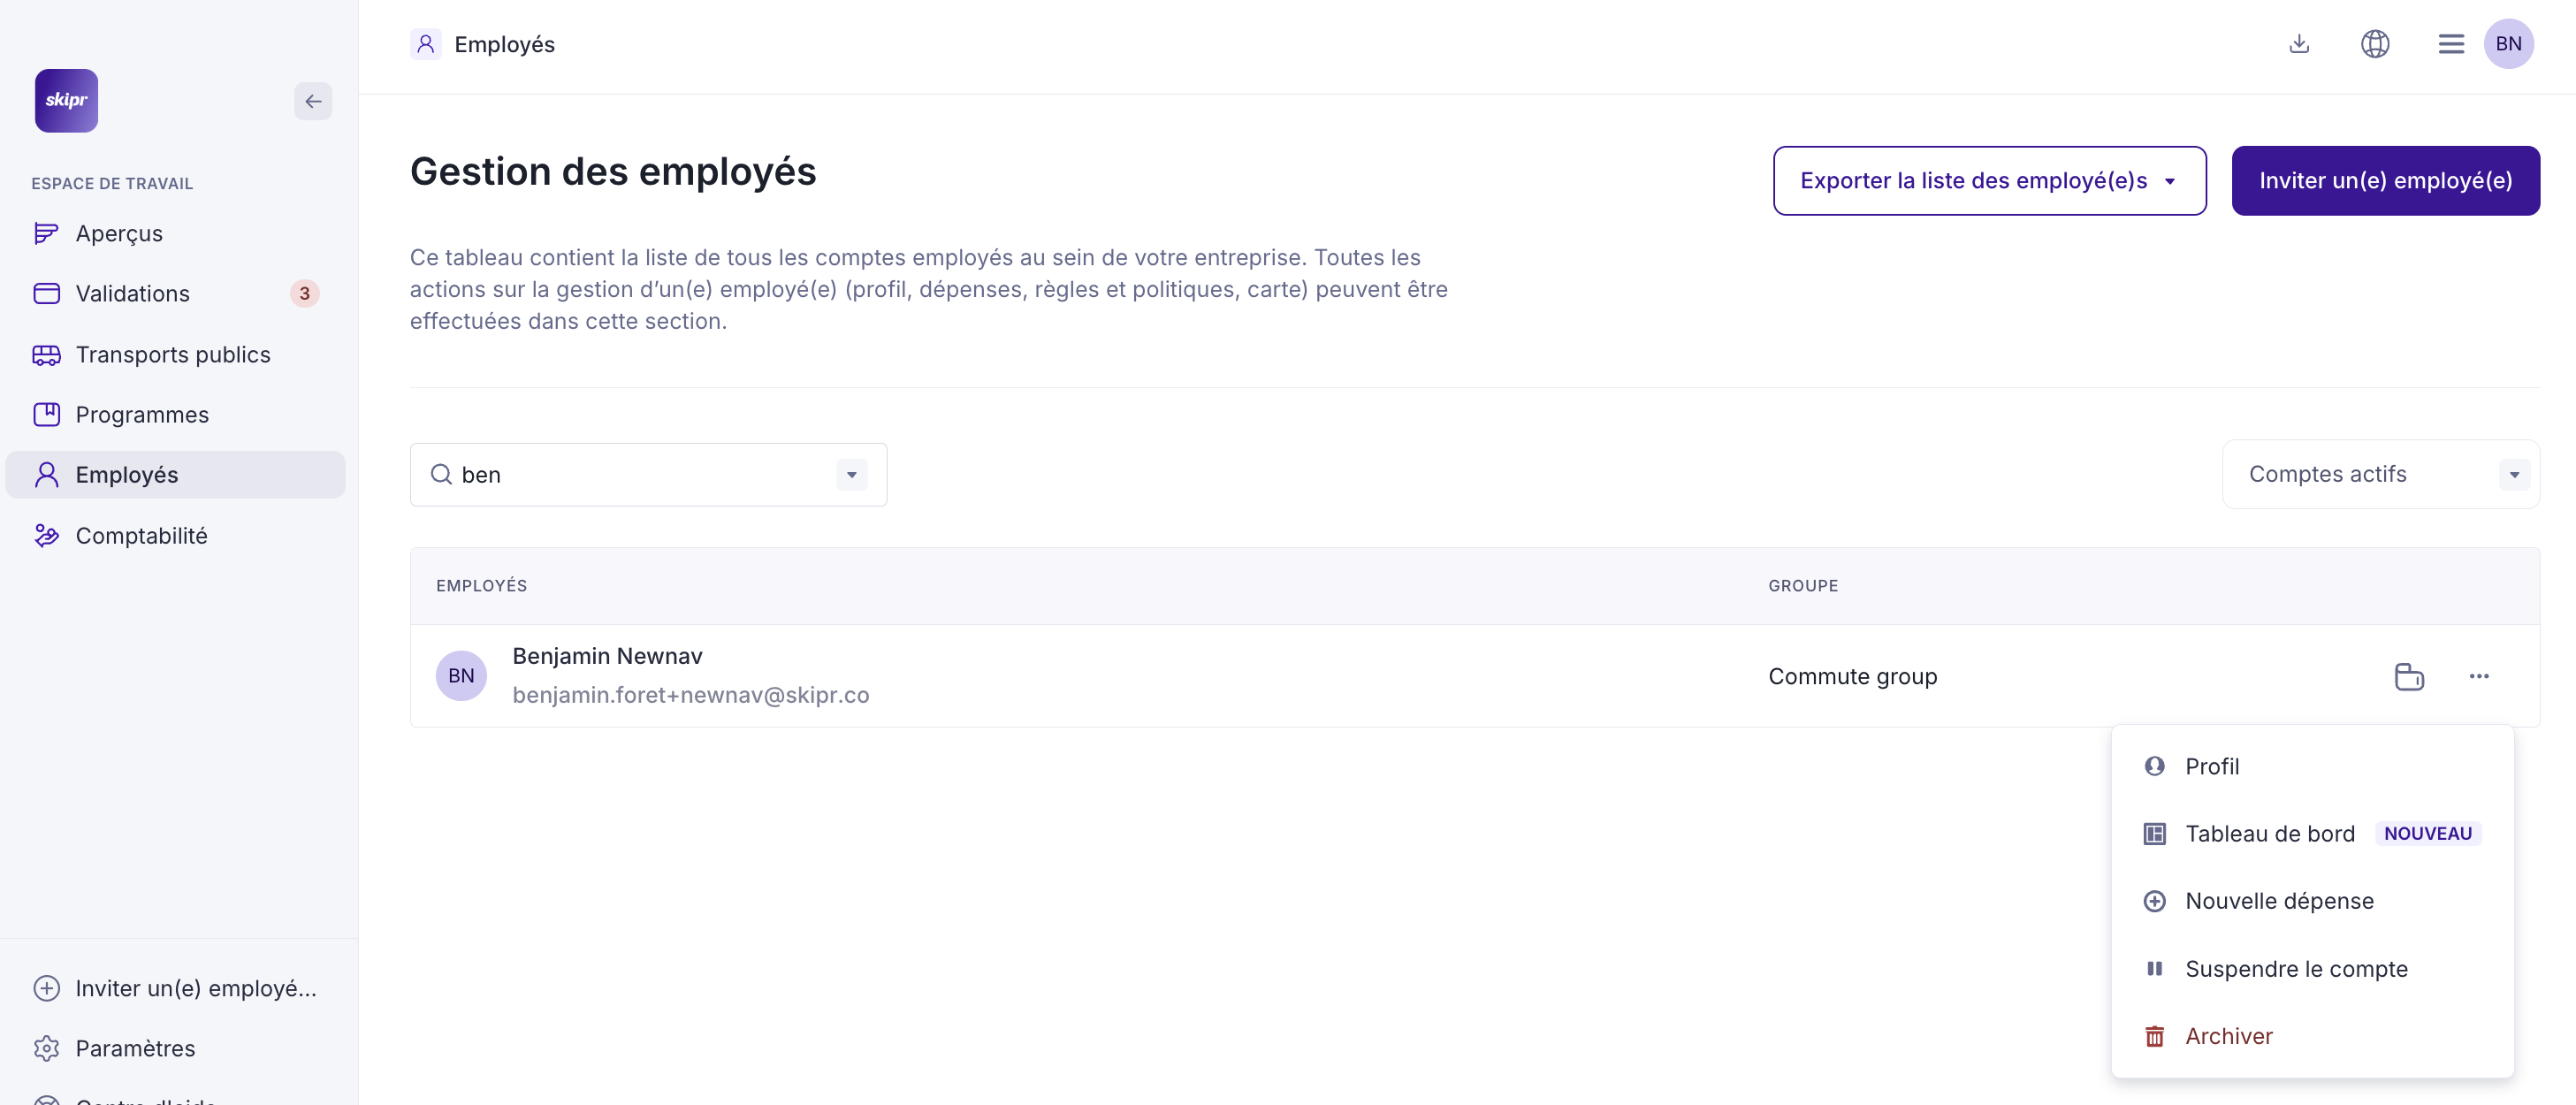Select Archiver from the context menu
Viewport: 2576px width, 1105px height.
coord(2228,1036)
